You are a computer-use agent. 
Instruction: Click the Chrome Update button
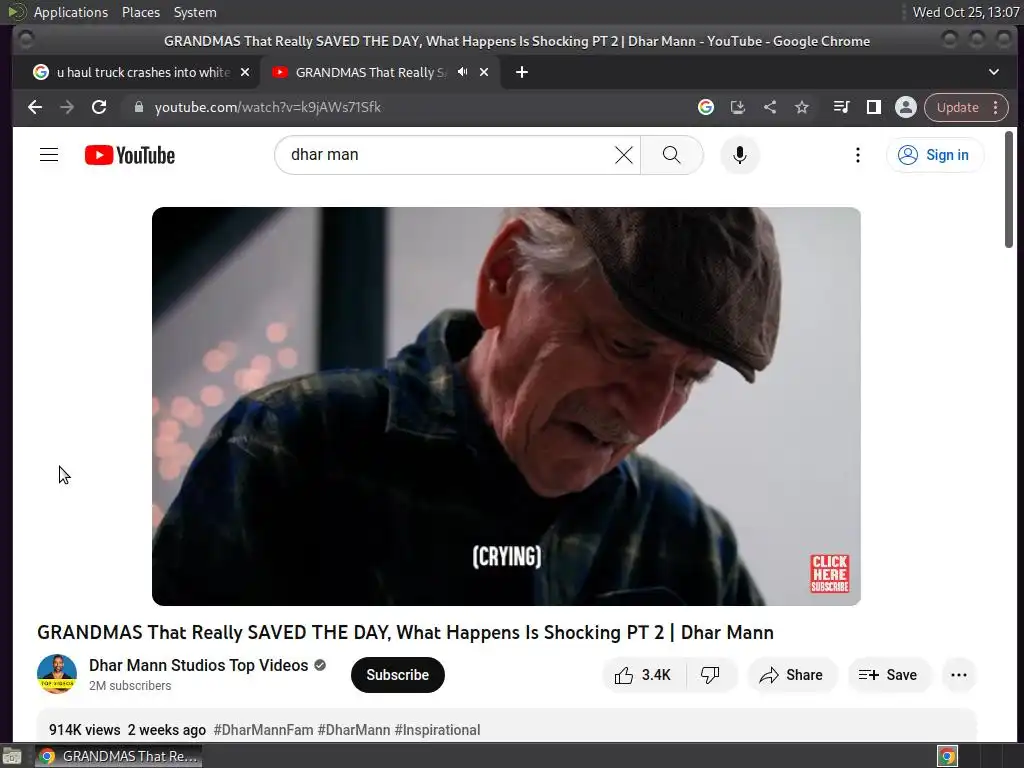pos(957,107)
